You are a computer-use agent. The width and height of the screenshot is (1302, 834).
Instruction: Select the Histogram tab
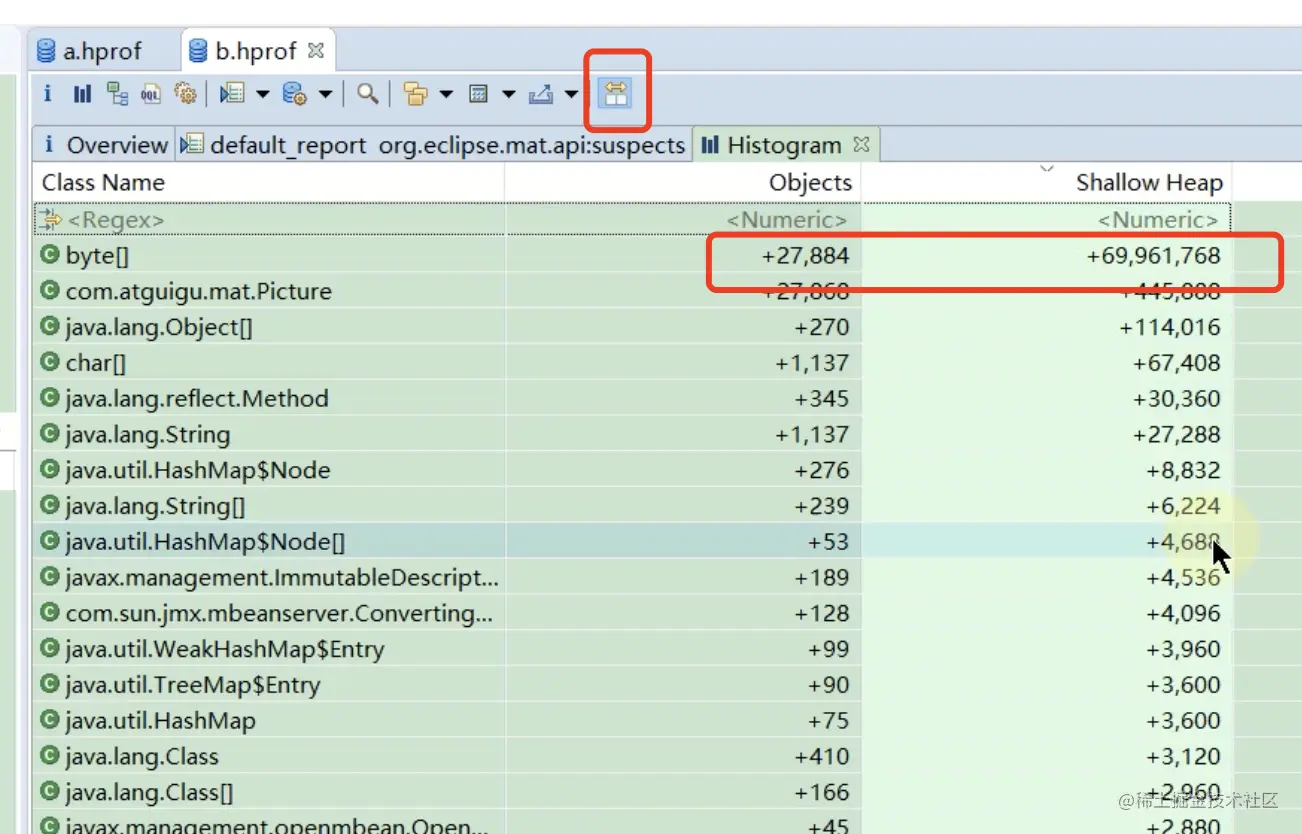click(x=785, y=145)
